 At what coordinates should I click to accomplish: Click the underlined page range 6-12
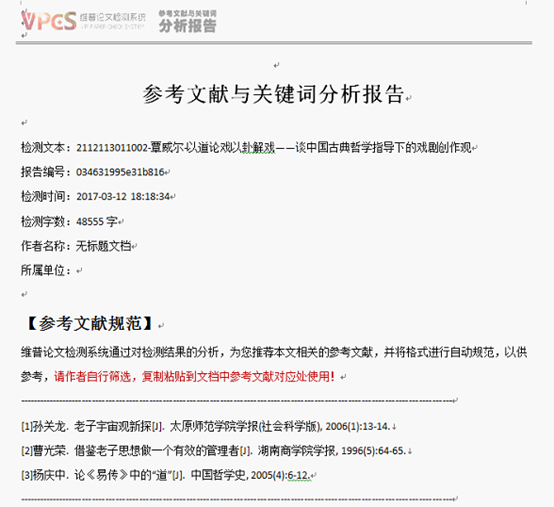tap(299, 476)
